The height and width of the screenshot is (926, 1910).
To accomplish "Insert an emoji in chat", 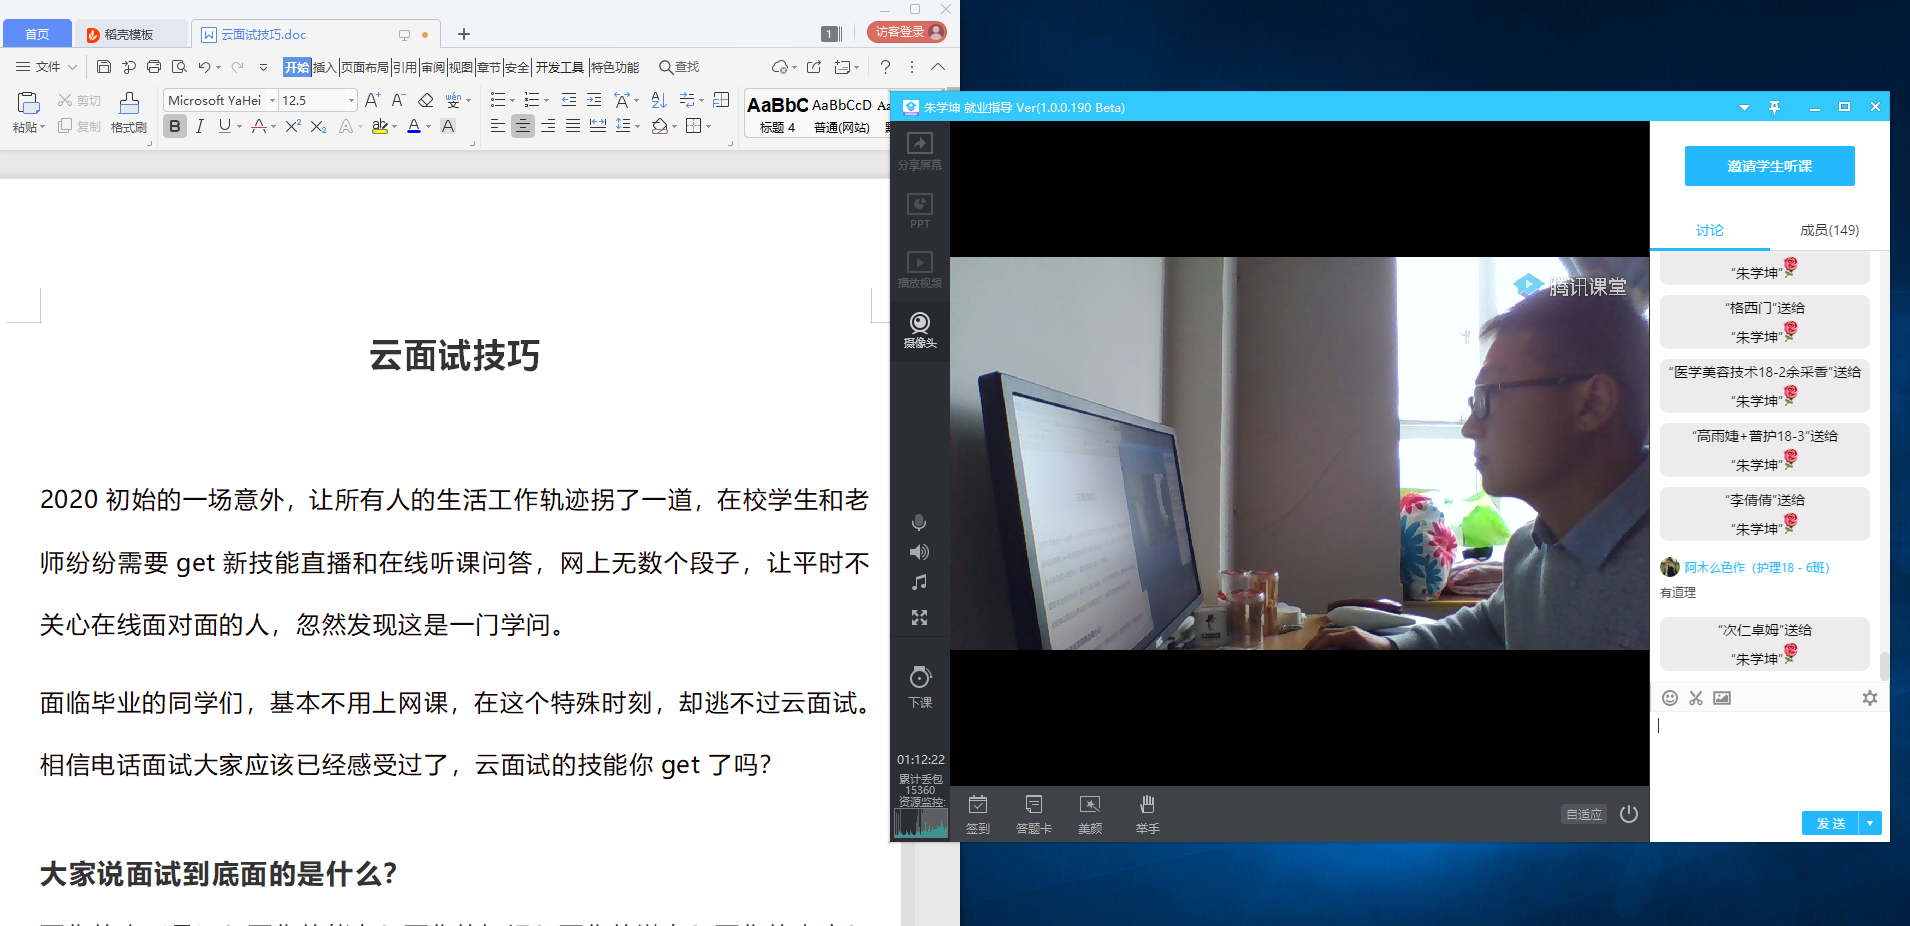I will click(x=1670, y=698).
